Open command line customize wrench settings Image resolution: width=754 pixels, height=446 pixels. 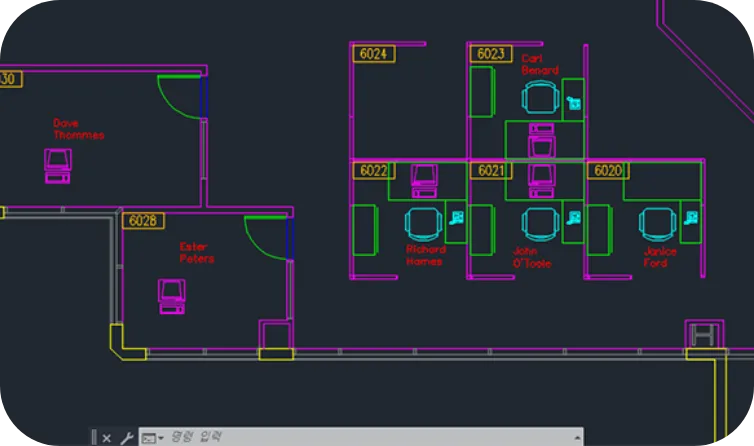click(126, 438)
